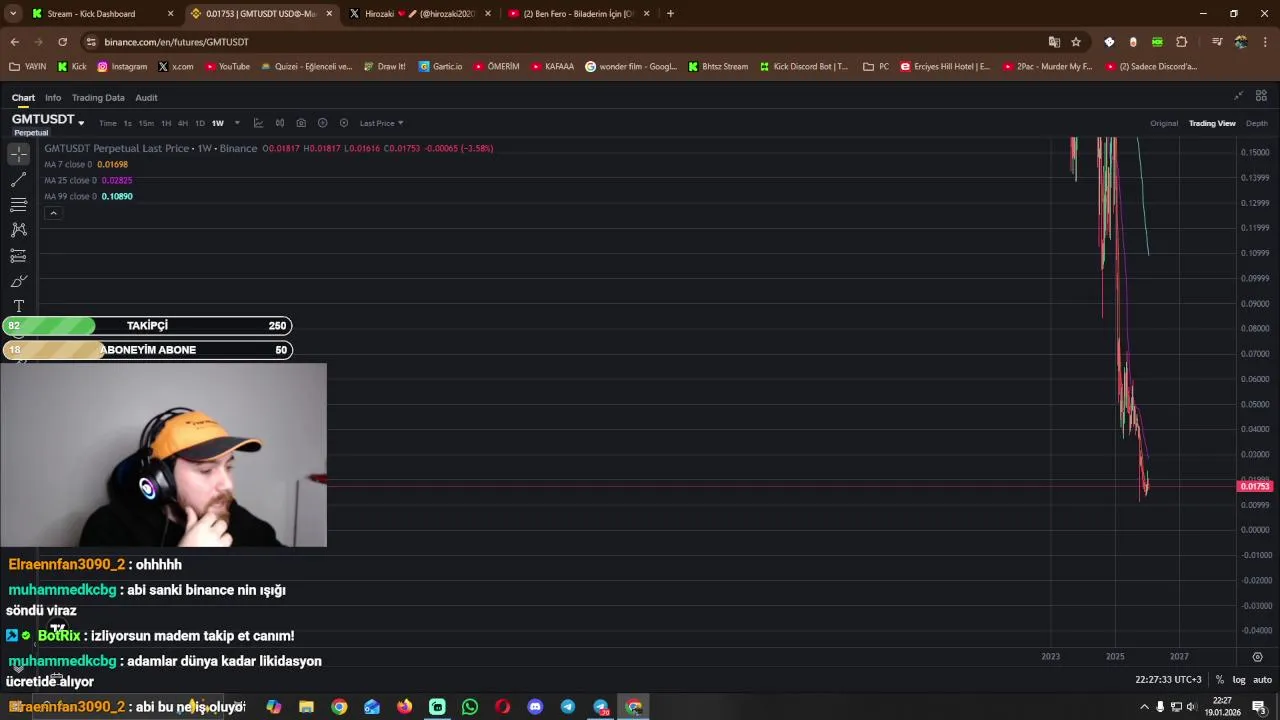Open the YouTube bookmark
Image resolution: width=1280 pixels, height=720 pixels.
pyautogui.click(x=227, y=67)
